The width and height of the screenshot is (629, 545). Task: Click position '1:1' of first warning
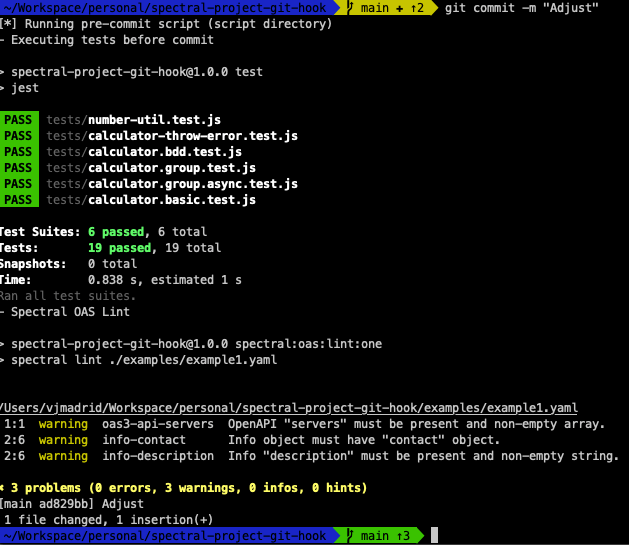[14, 424]
